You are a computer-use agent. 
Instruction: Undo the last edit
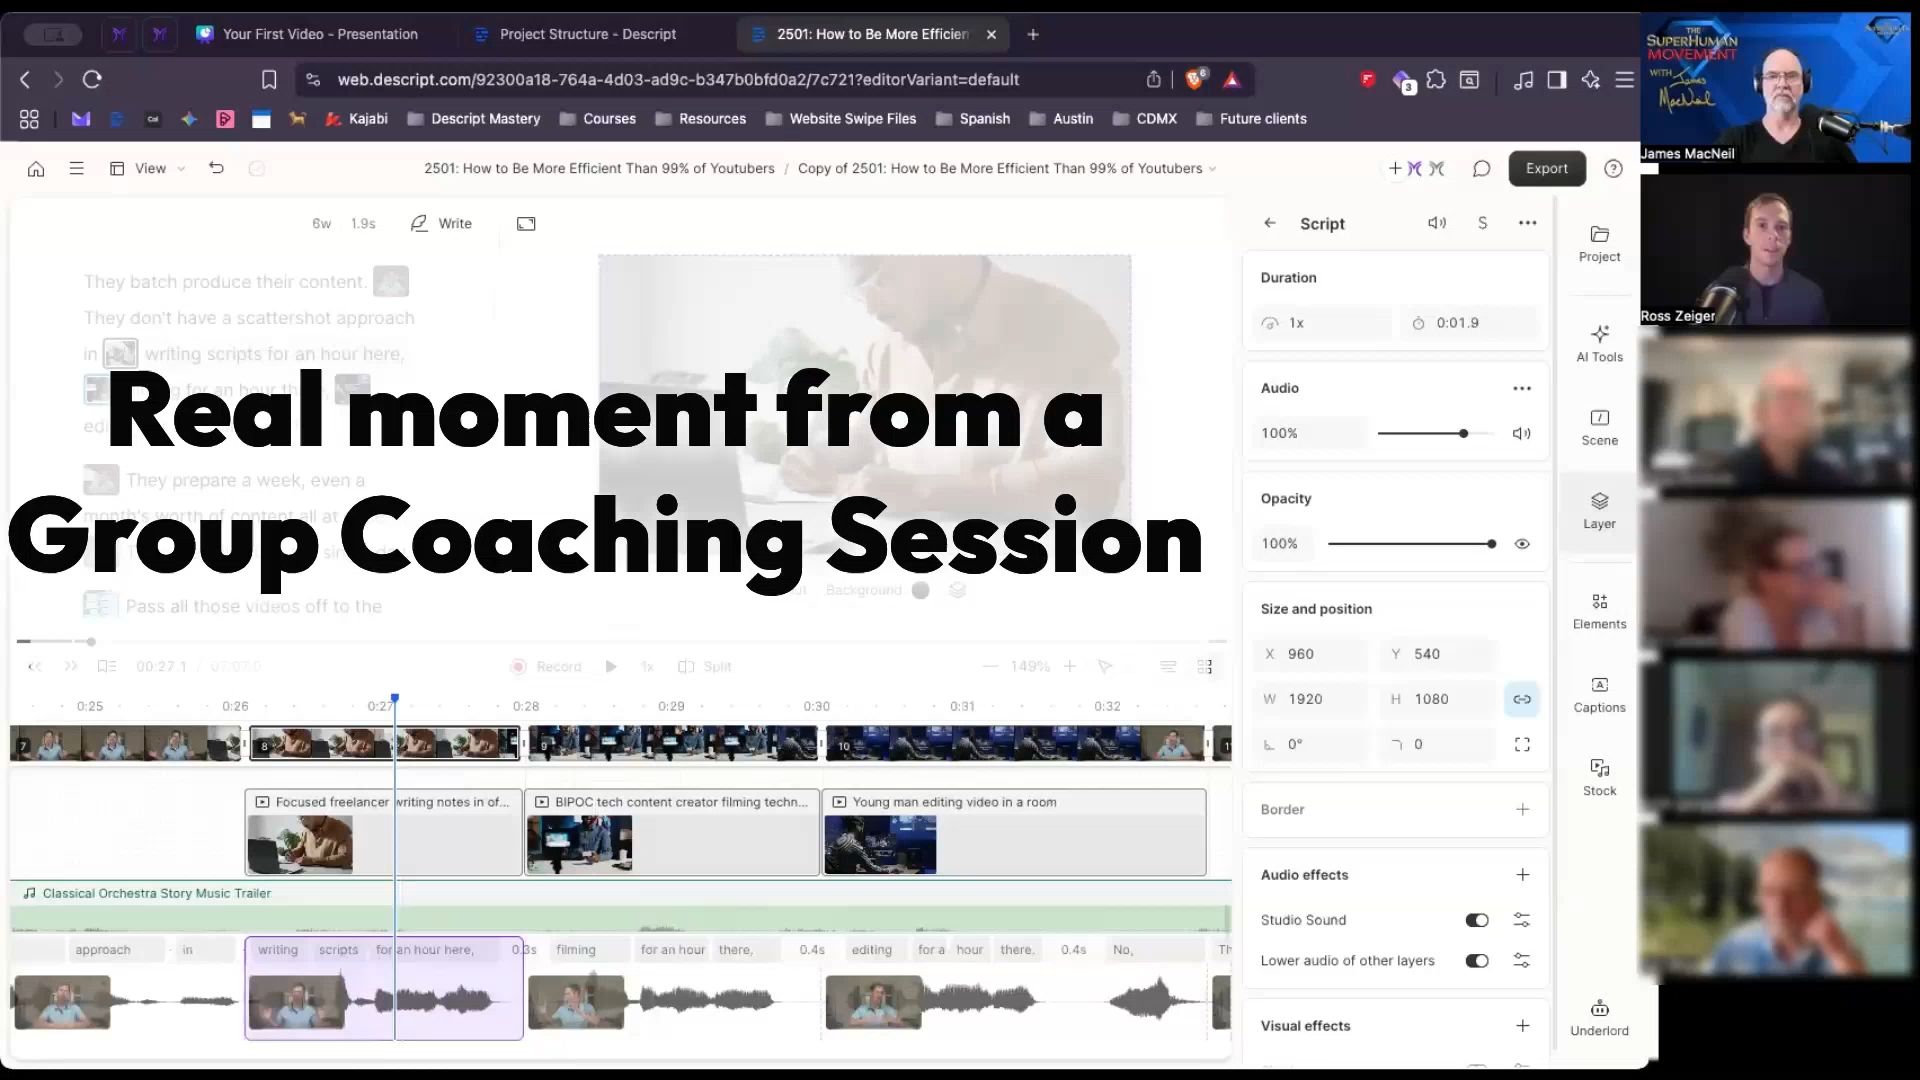point(216,168)
